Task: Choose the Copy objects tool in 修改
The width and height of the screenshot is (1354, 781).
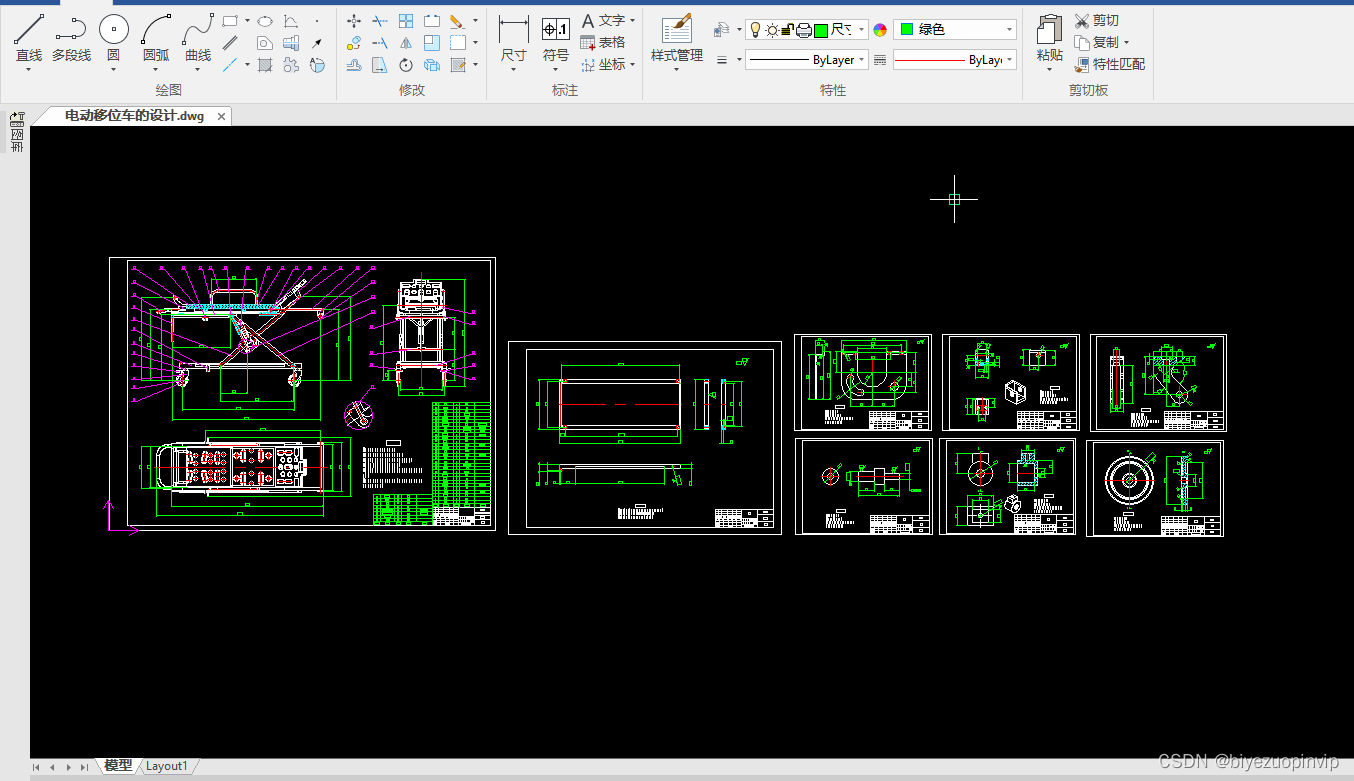Action: coord(354,43)
